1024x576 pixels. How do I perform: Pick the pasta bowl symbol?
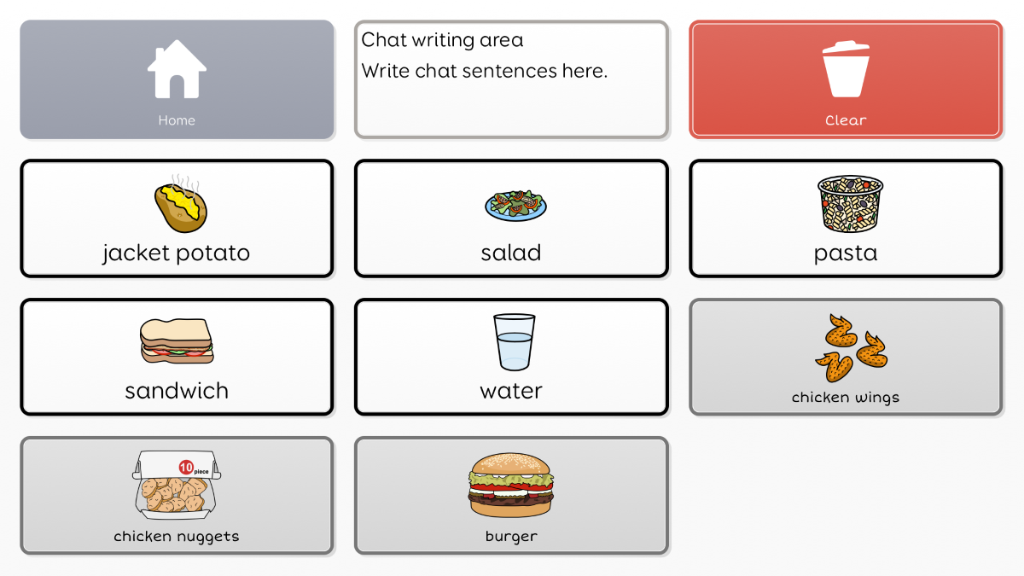coord(850,203)
